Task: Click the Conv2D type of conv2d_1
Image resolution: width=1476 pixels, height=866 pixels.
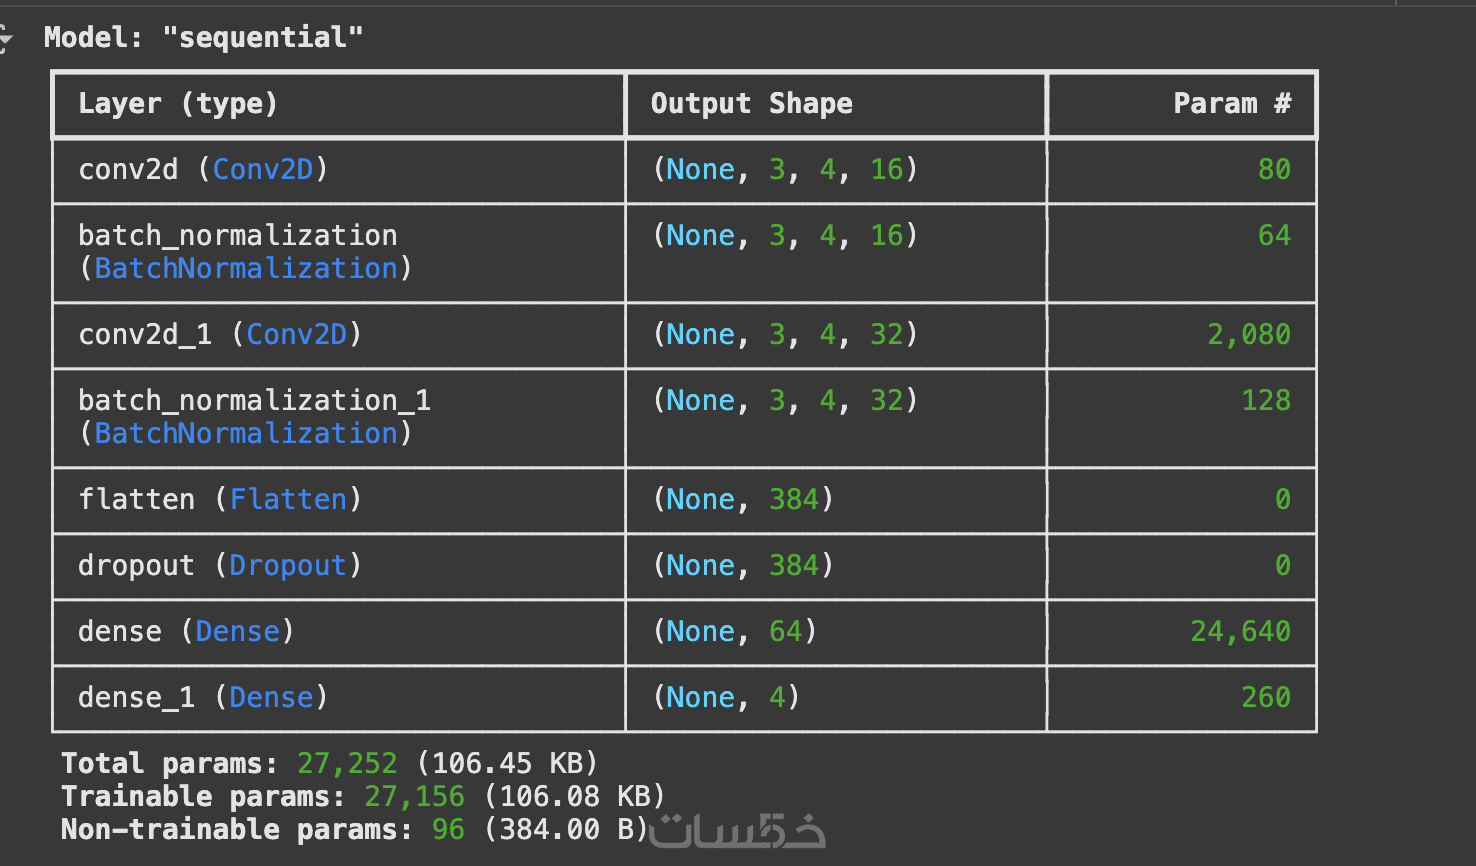Action: [296, 334]
